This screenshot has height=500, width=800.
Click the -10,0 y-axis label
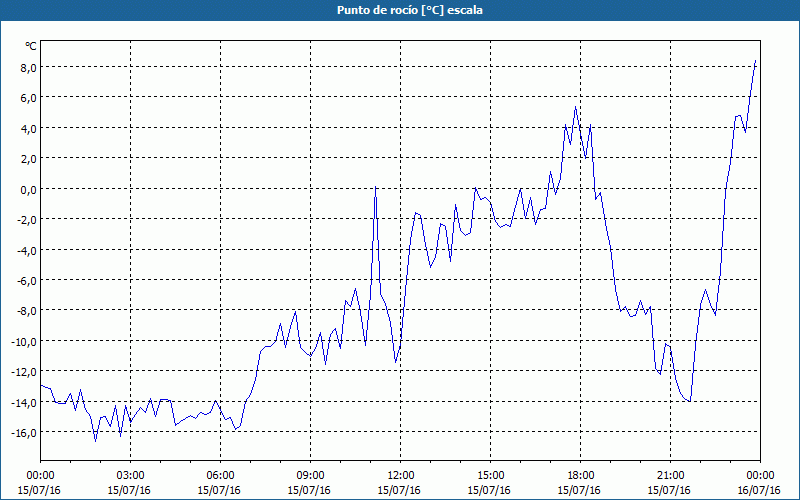(x=24, y=341)
